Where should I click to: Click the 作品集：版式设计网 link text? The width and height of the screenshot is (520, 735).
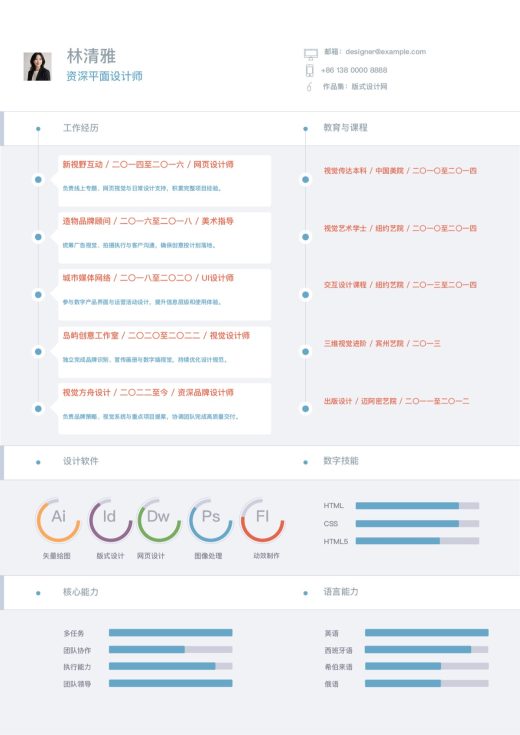tap(355, 87)
